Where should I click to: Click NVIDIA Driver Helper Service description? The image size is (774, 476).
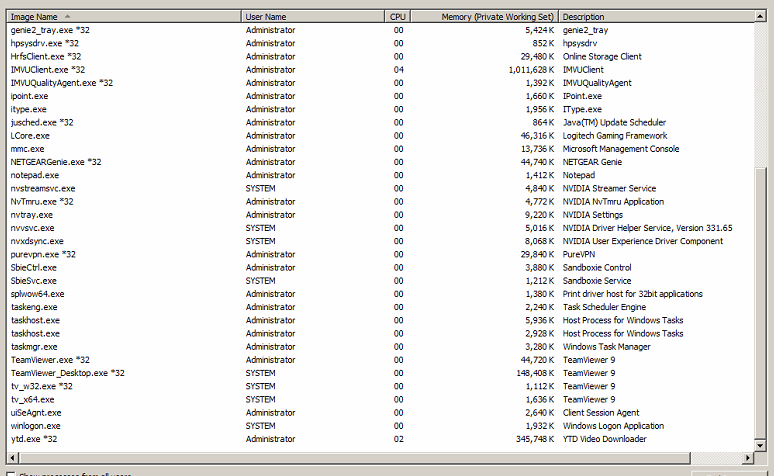pyautogui.click(x=647, y=228)
